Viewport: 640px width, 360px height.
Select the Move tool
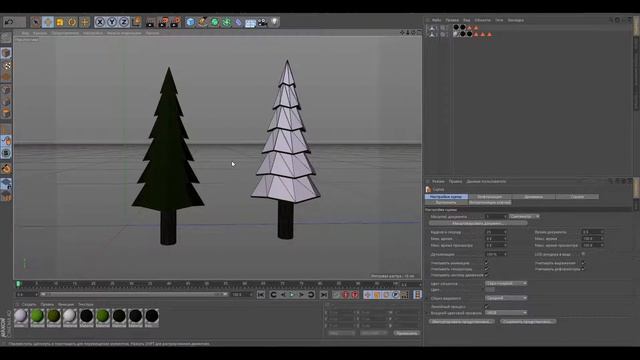click(x=48, y=22)
